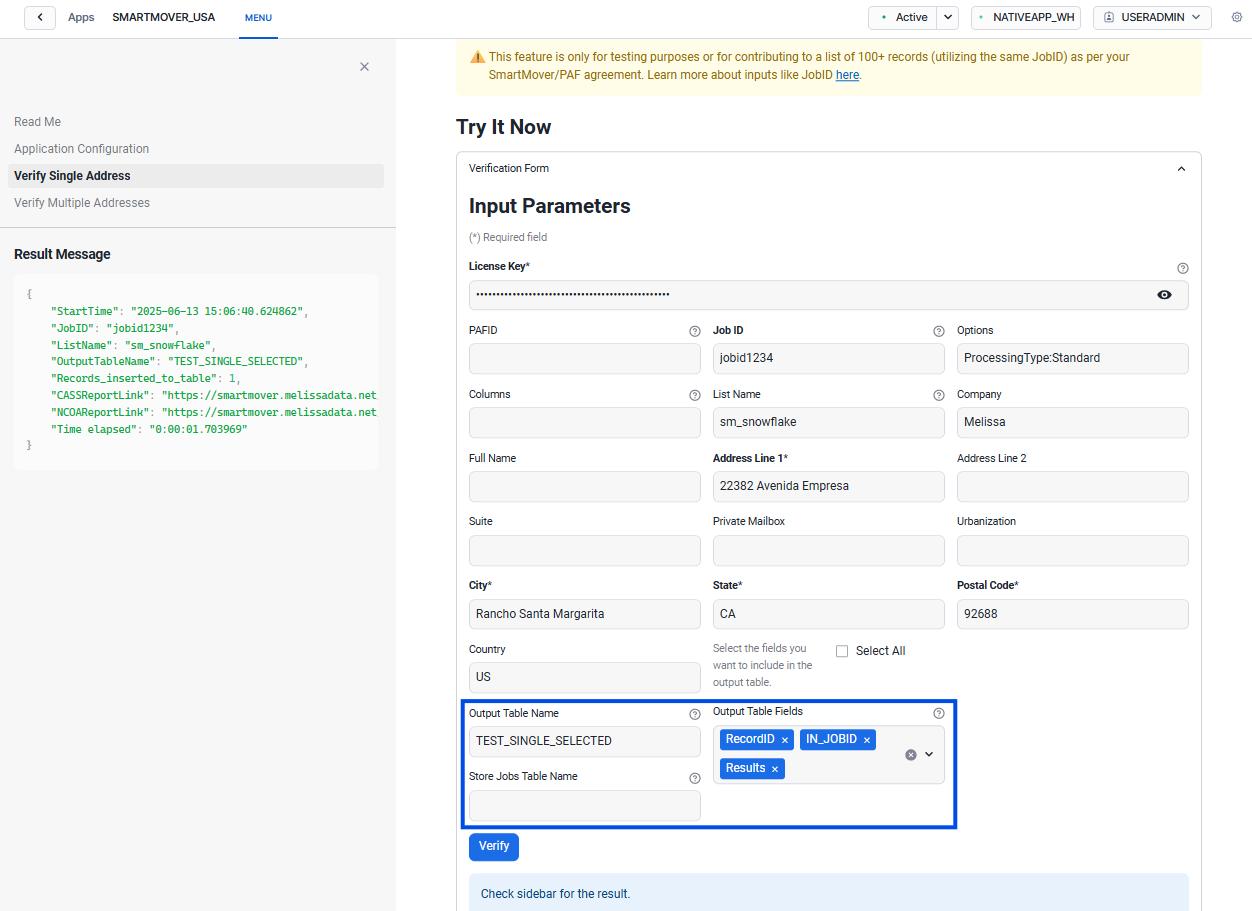Click the PAFID input field
The width and height of the screenshot is (1252, 911).
[585, 358]
